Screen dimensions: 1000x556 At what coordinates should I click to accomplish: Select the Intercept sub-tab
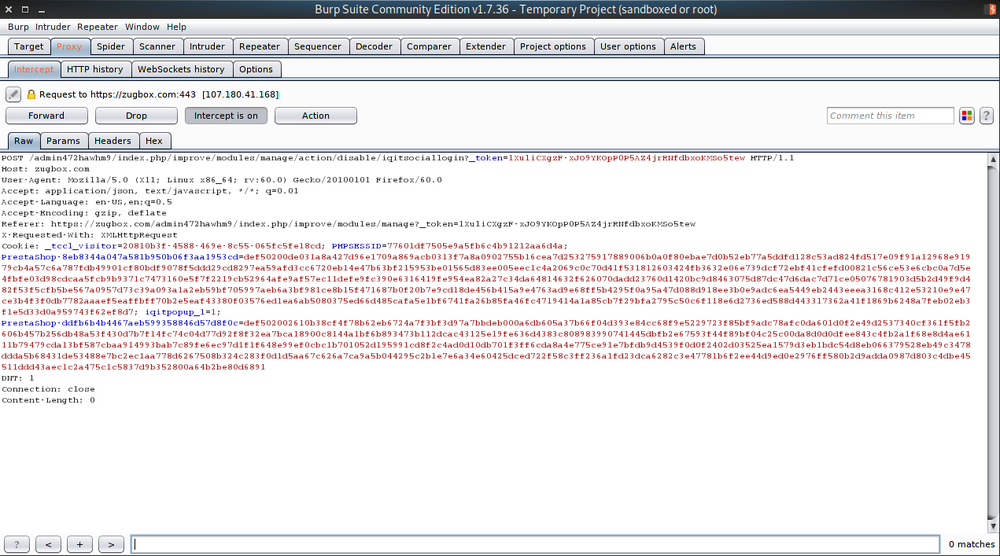tap(34, 70)
